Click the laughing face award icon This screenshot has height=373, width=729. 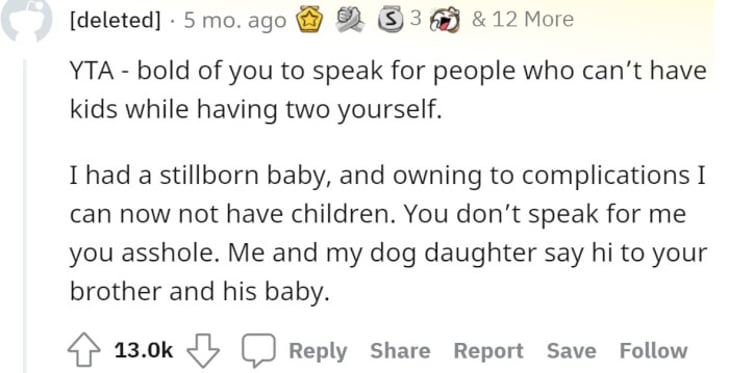[445, 21]
